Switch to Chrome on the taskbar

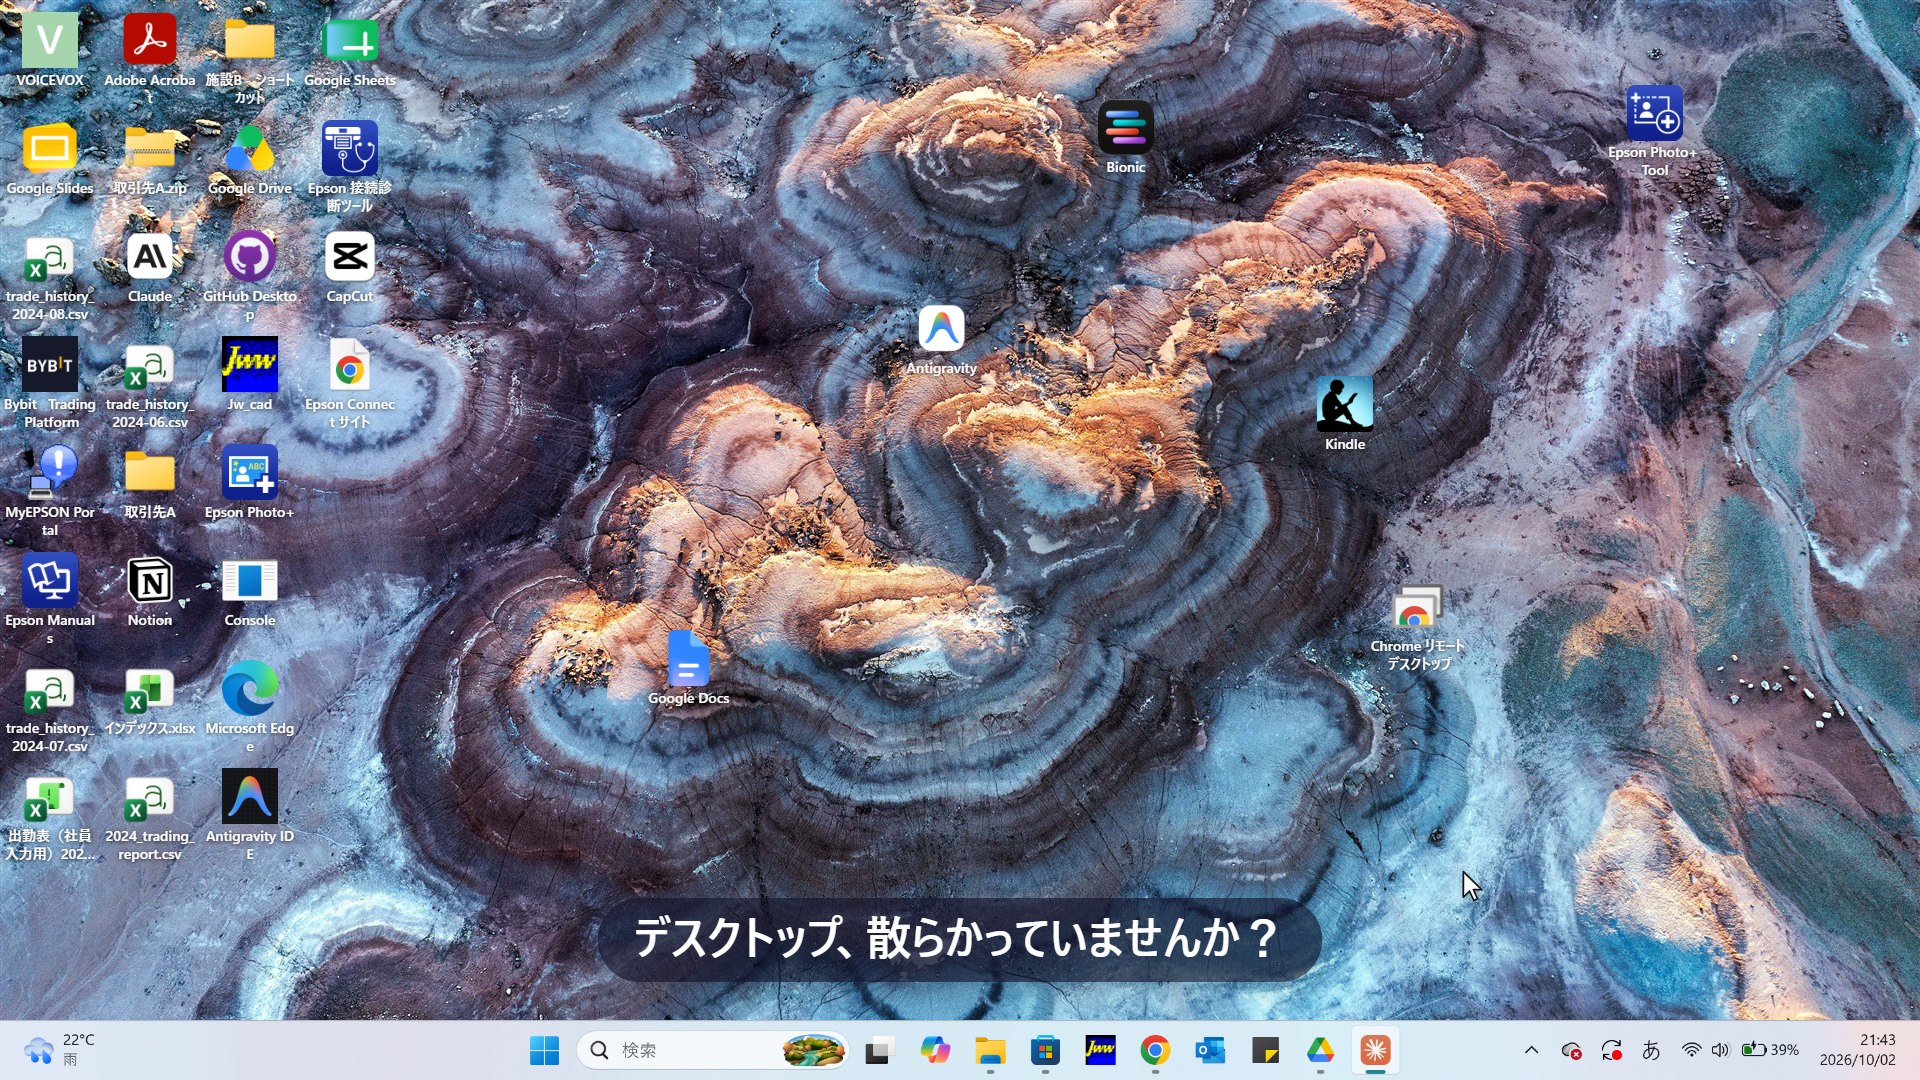point(1155,1050)
